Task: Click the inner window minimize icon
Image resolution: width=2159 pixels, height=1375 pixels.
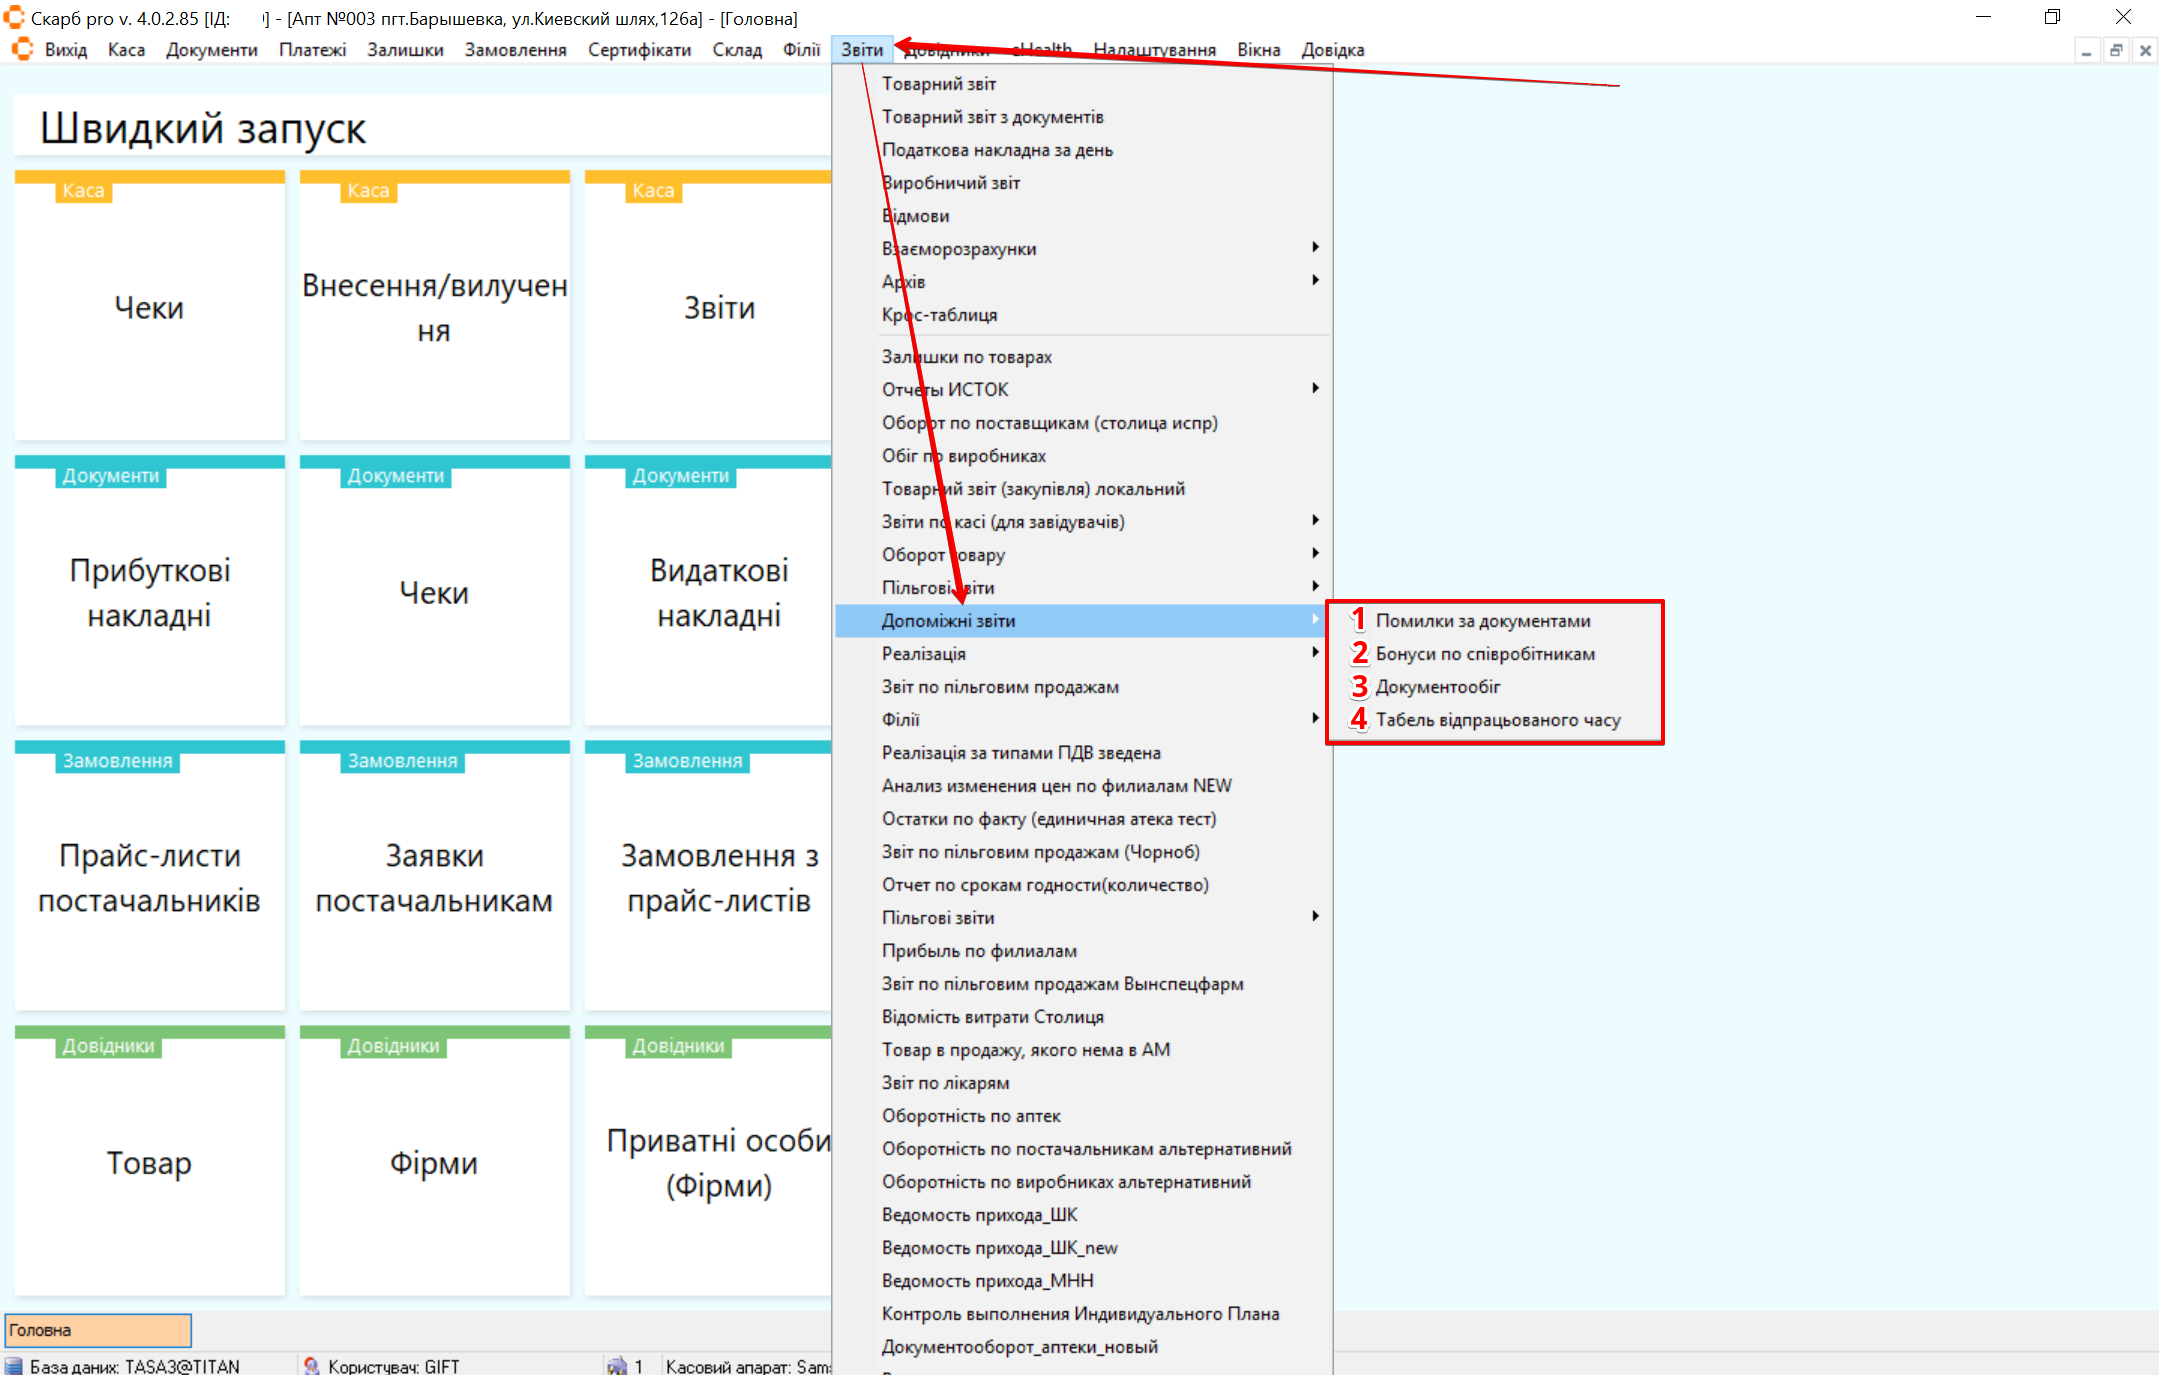Action: tap(2087, 50)
